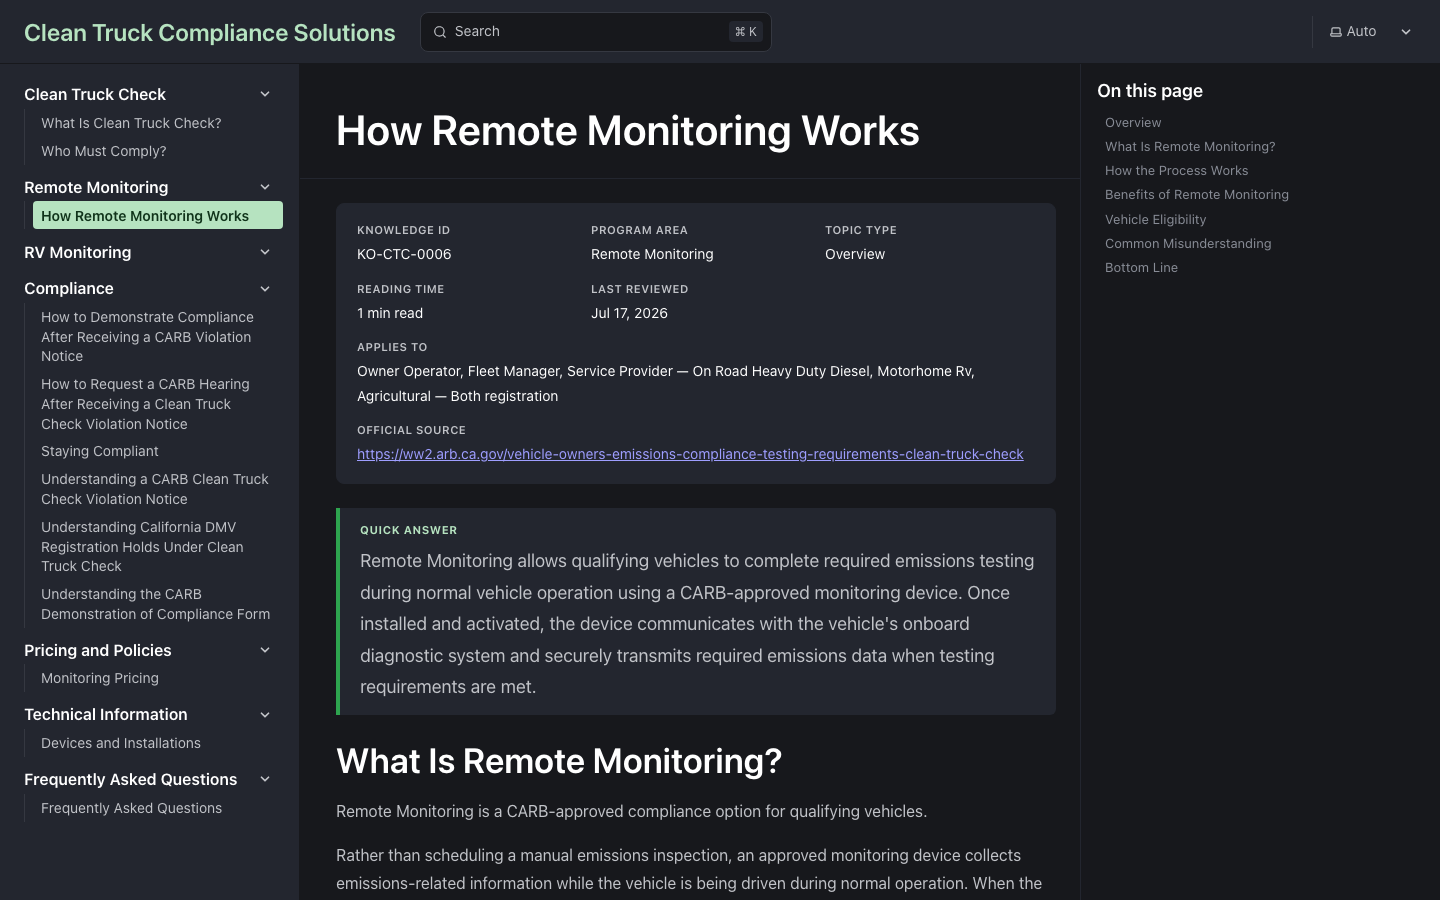Collapse the Remote Monitoring sidebar section
Screen dimensions: 1440x900
click(265, 187)
